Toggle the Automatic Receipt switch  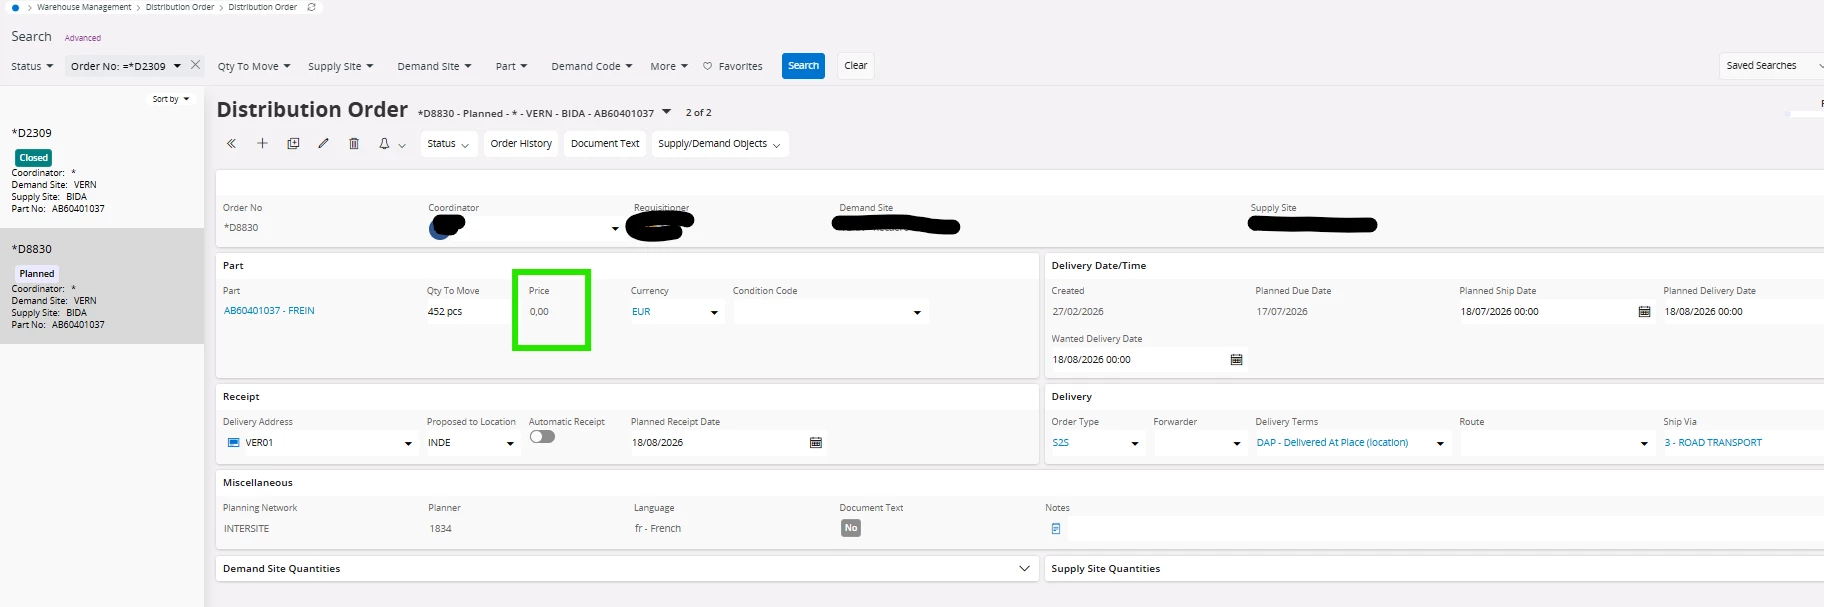coord(542,437)
